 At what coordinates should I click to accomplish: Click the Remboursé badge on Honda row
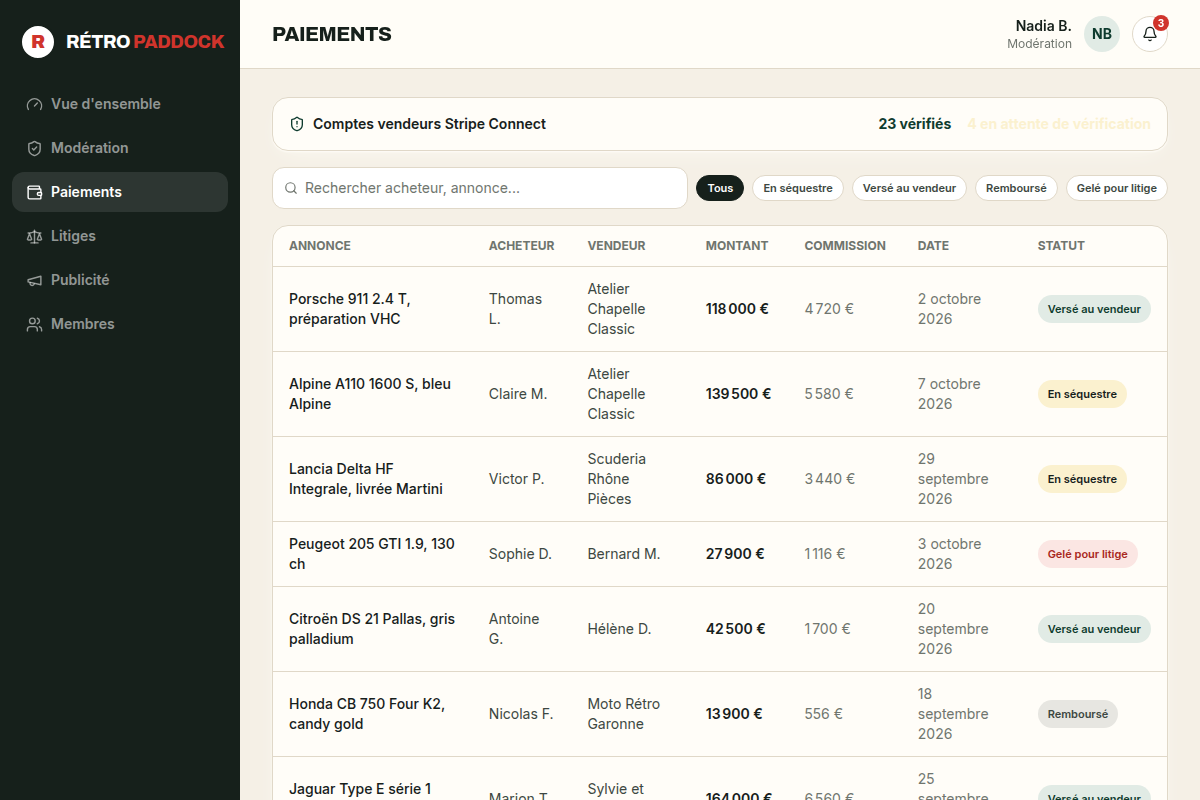pos(1078,714)
